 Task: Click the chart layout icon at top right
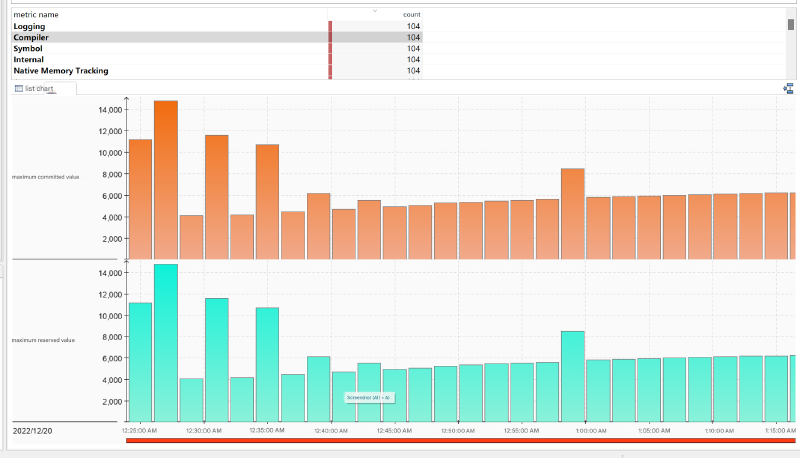point(788,89)
